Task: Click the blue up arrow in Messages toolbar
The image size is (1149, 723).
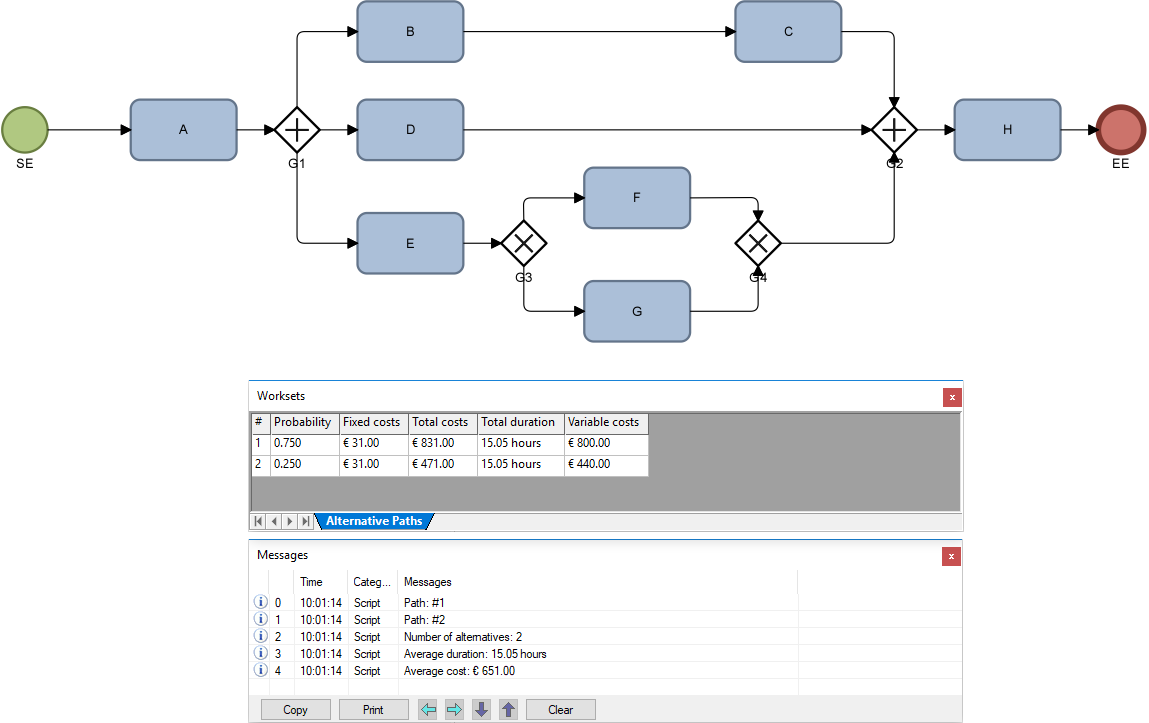Action: tap(509, 709)
